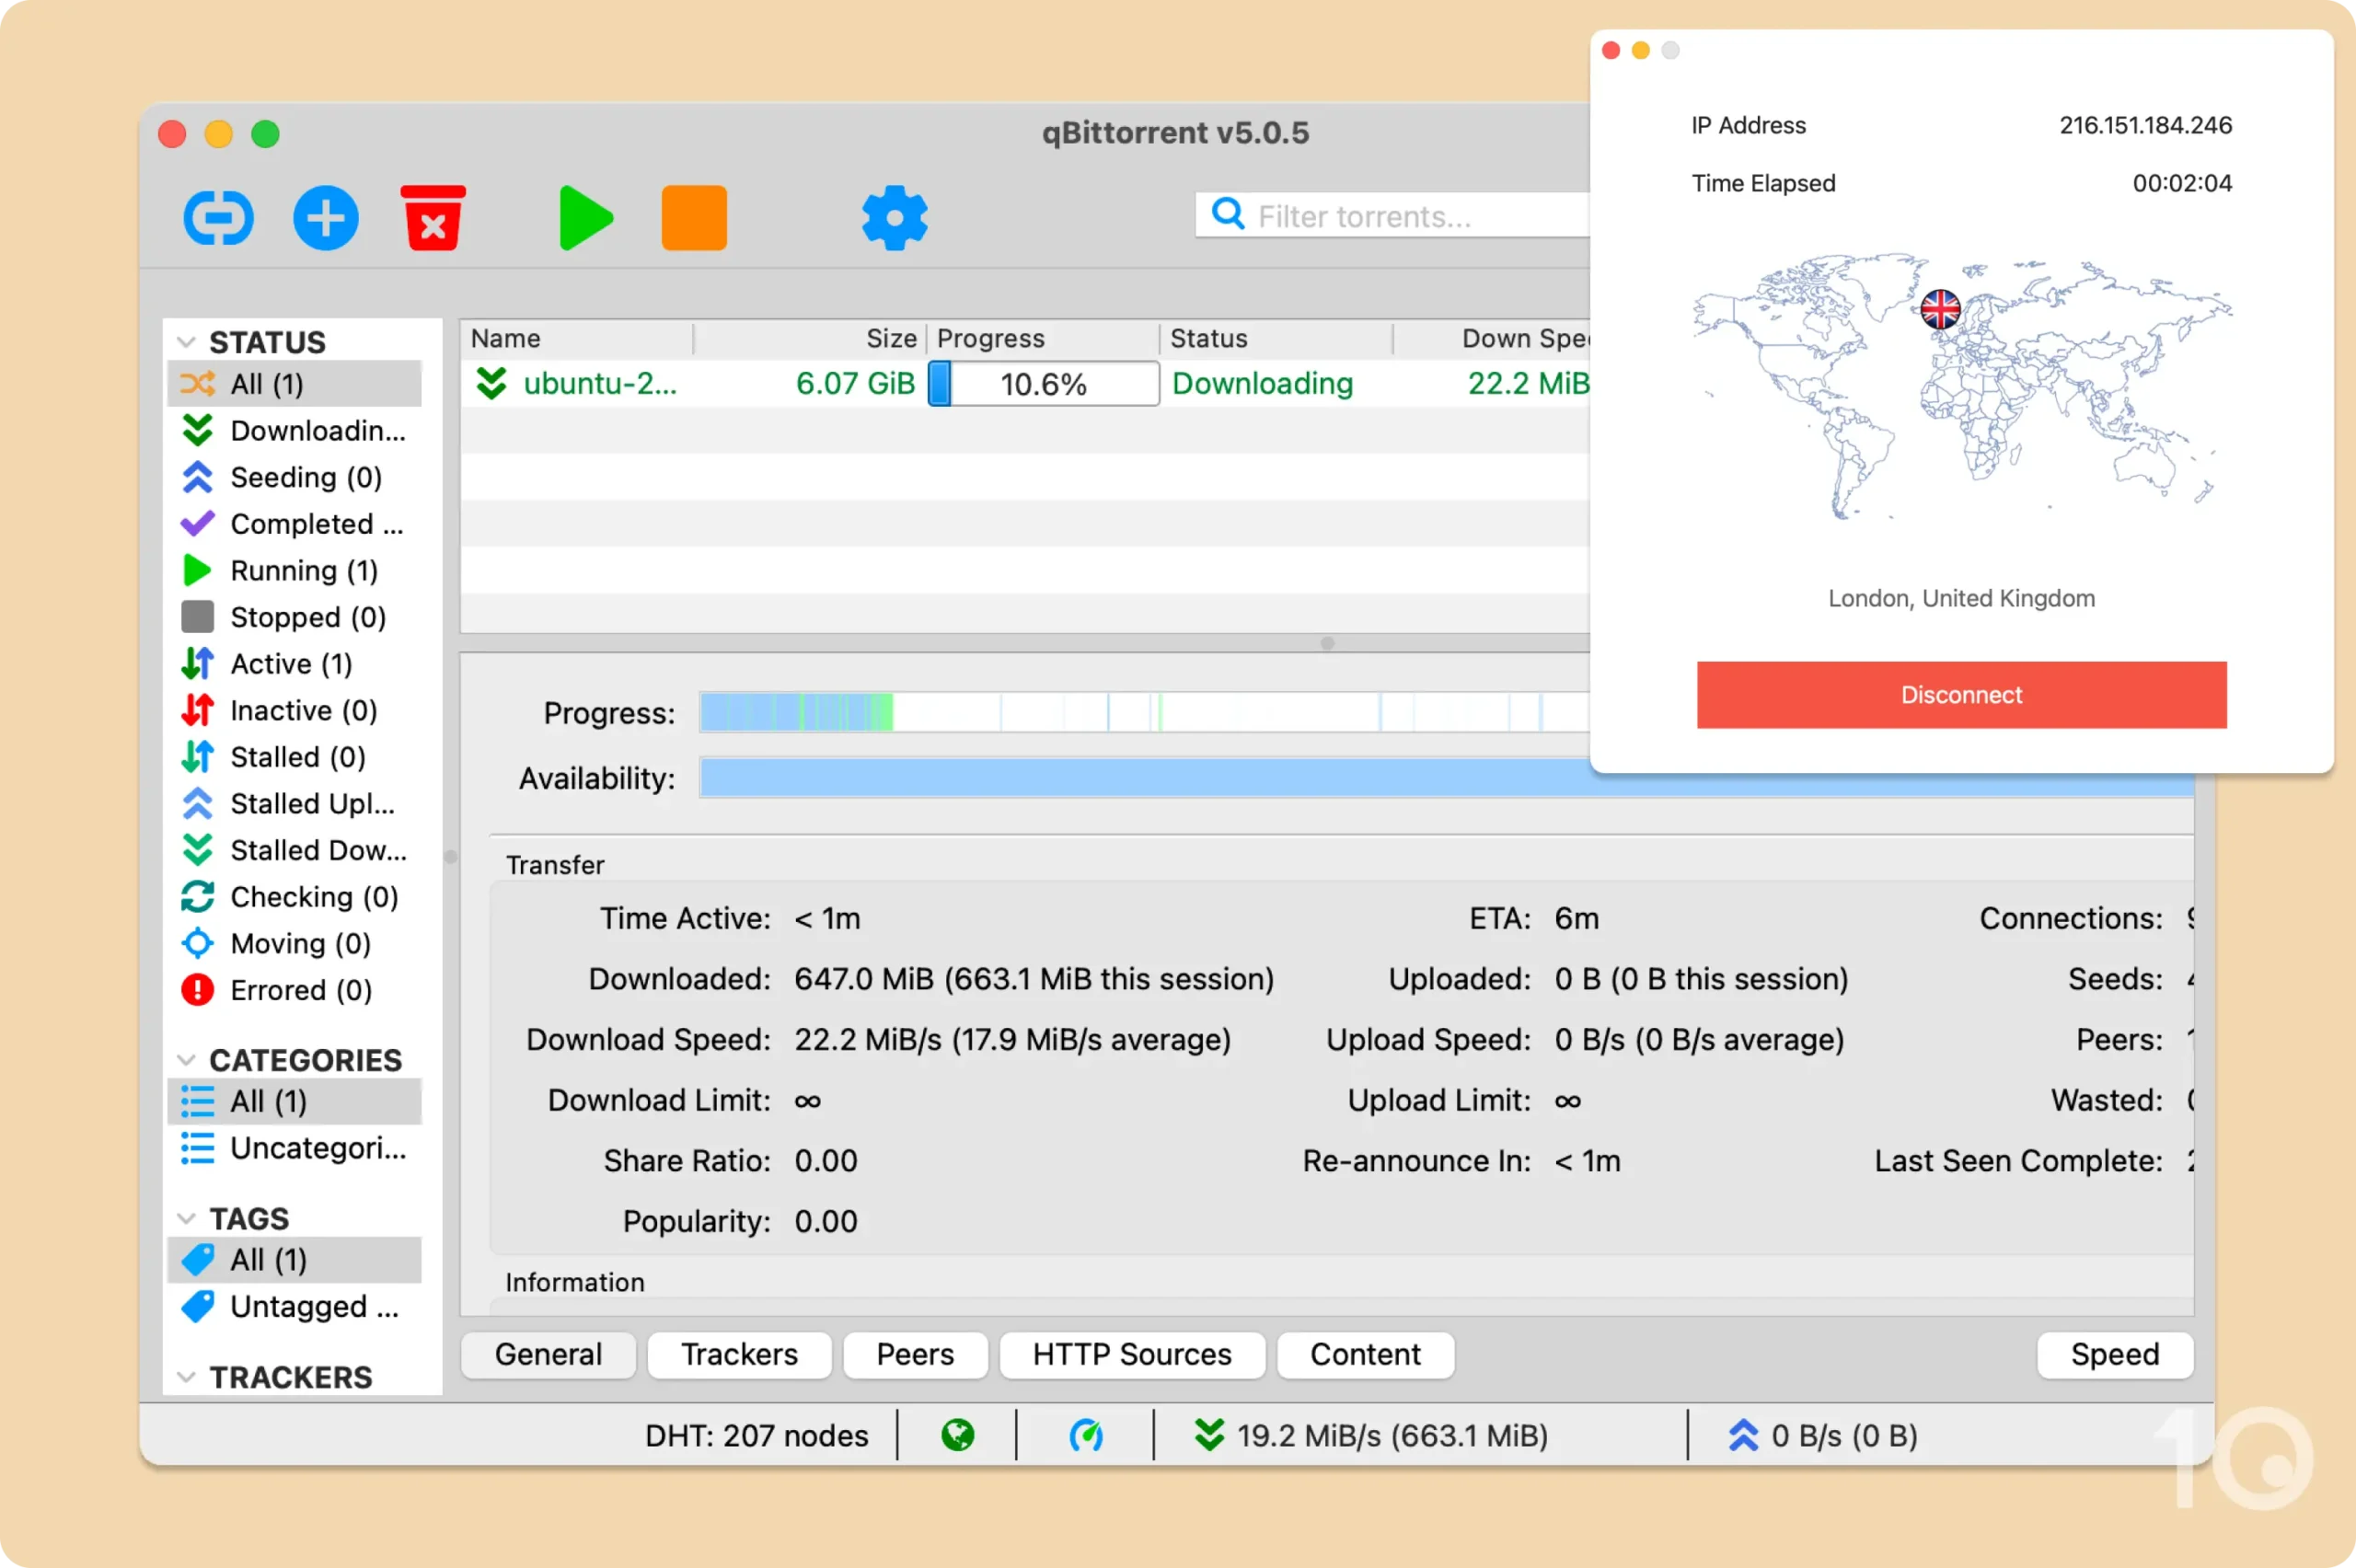Switch to the HTTP Sources tab
The width and height of the screenshot is (2356, 1568).
(1132, 1355)
